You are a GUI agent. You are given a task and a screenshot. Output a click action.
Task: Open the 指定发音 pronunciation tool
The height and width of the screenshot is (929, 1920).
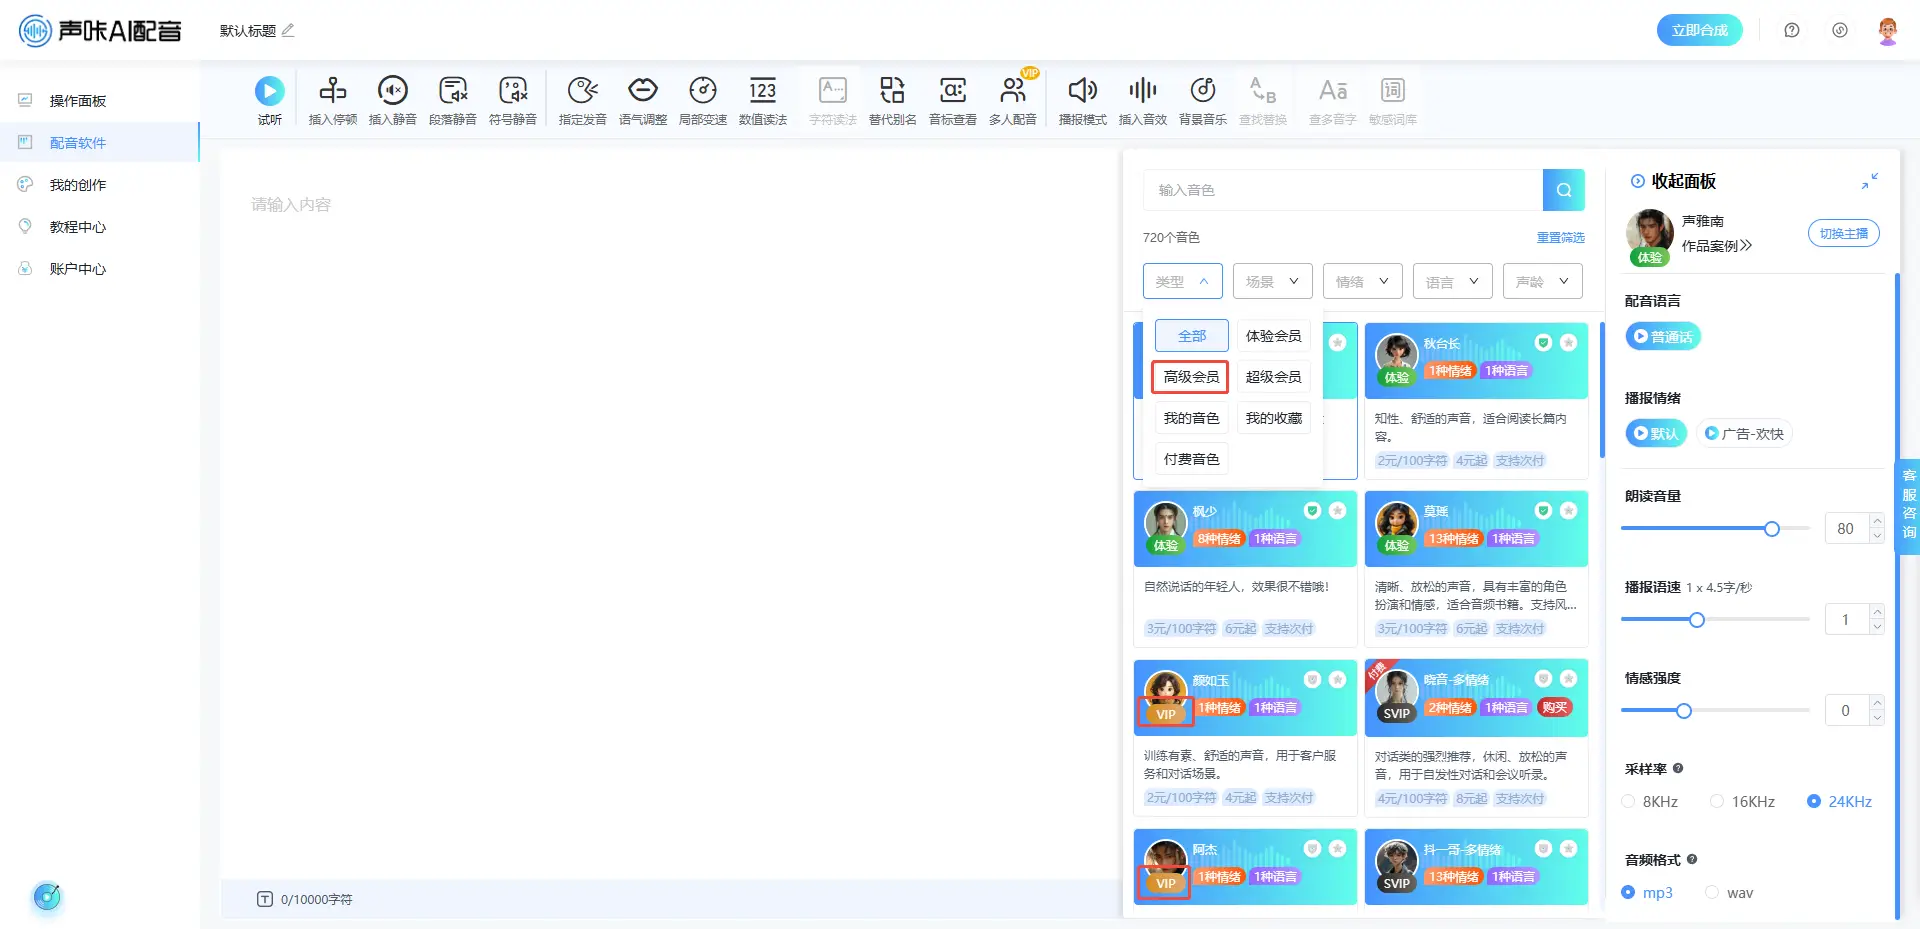tap(582, 92)
